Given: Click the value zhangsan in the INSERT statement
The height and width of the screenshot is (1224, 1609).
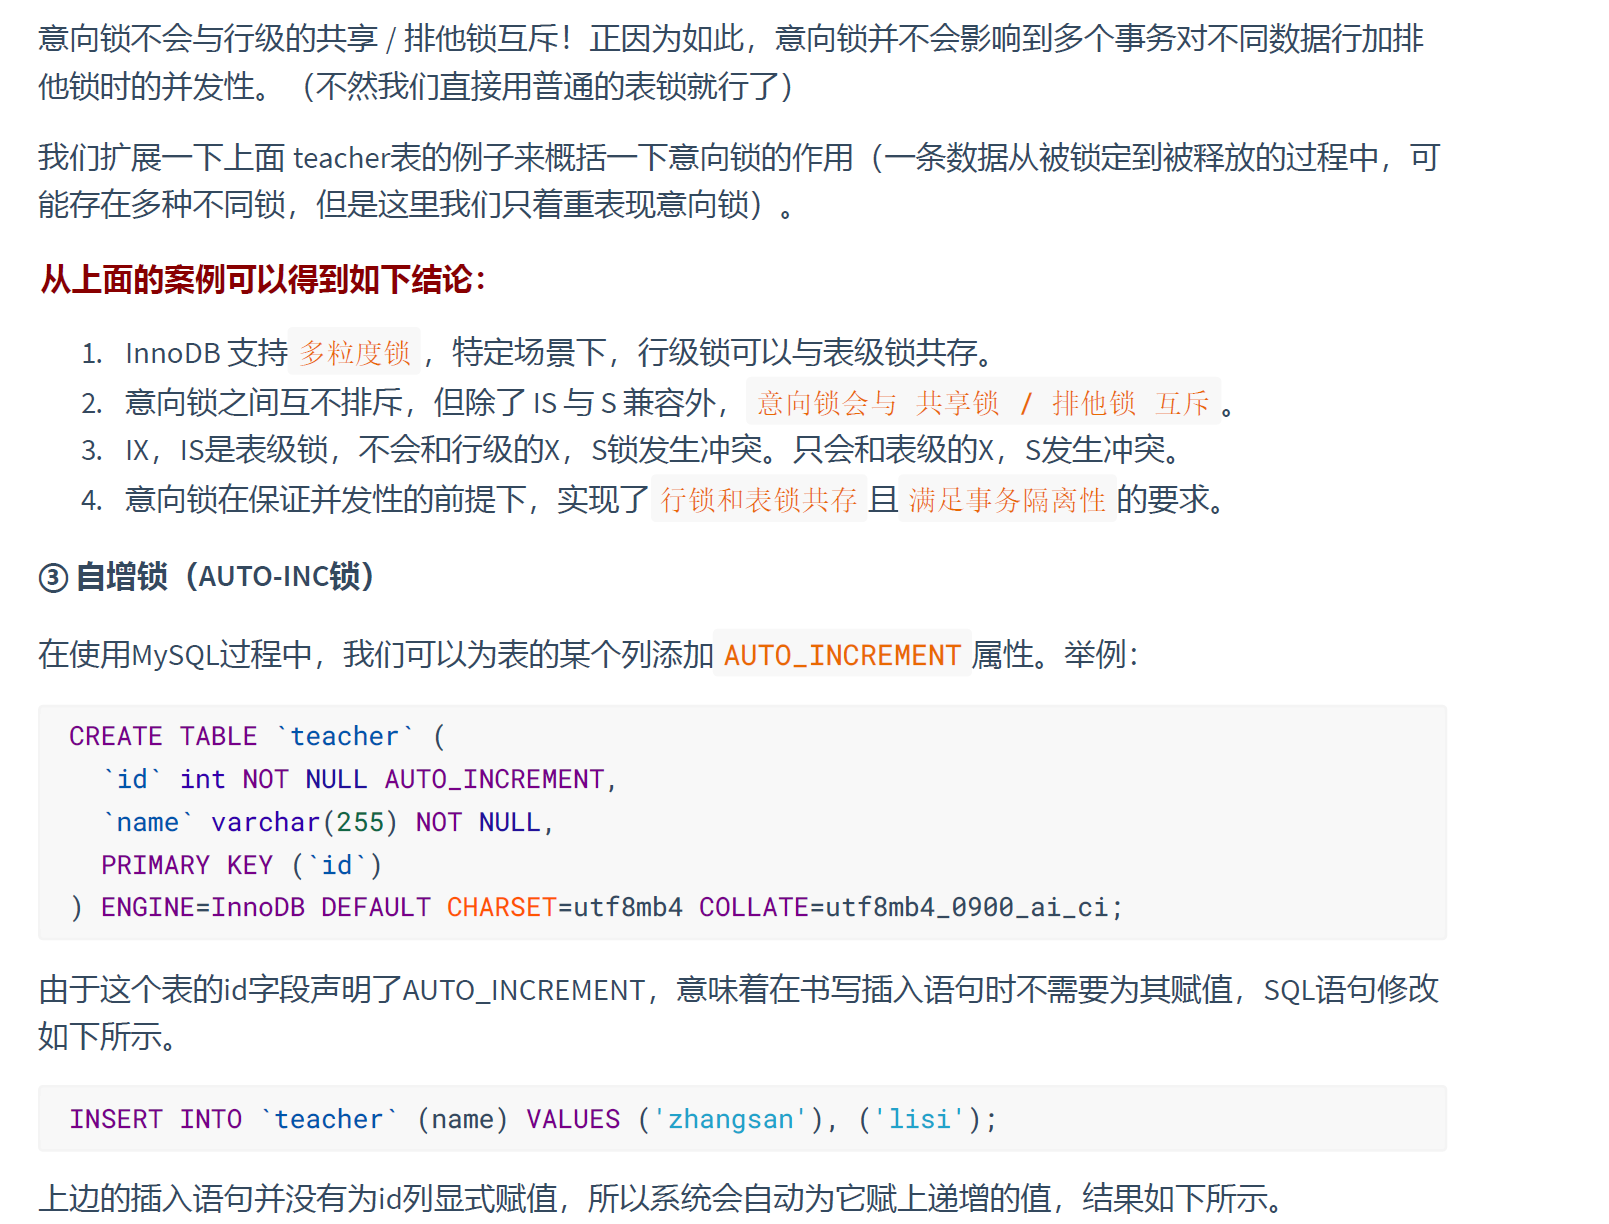Looking at the screenshot, I should (x=731, y=1119).
